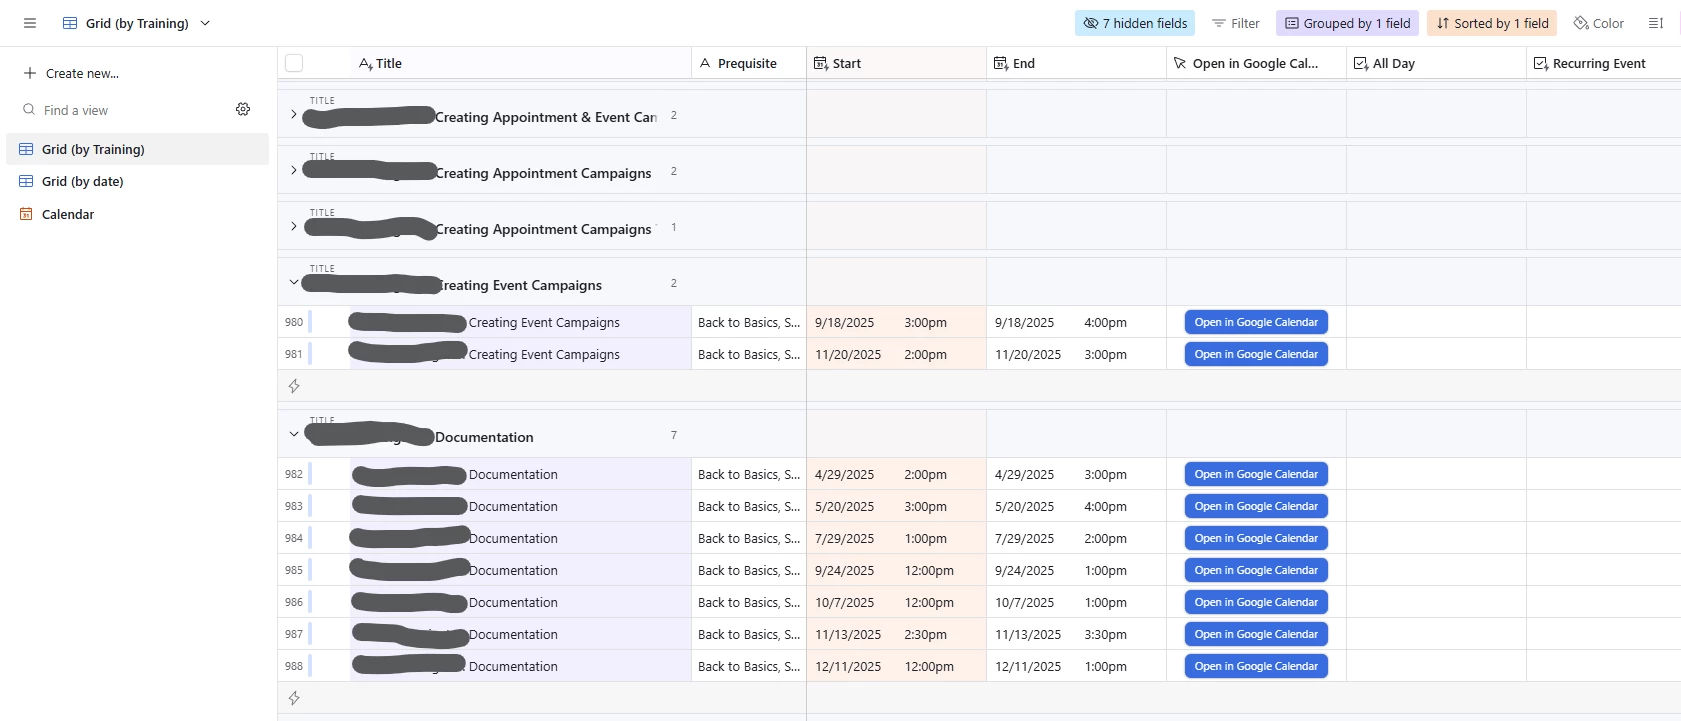Click calendar icon in End column header
This screenshot has width=1681, height=721.
[x=1000, y=63]
